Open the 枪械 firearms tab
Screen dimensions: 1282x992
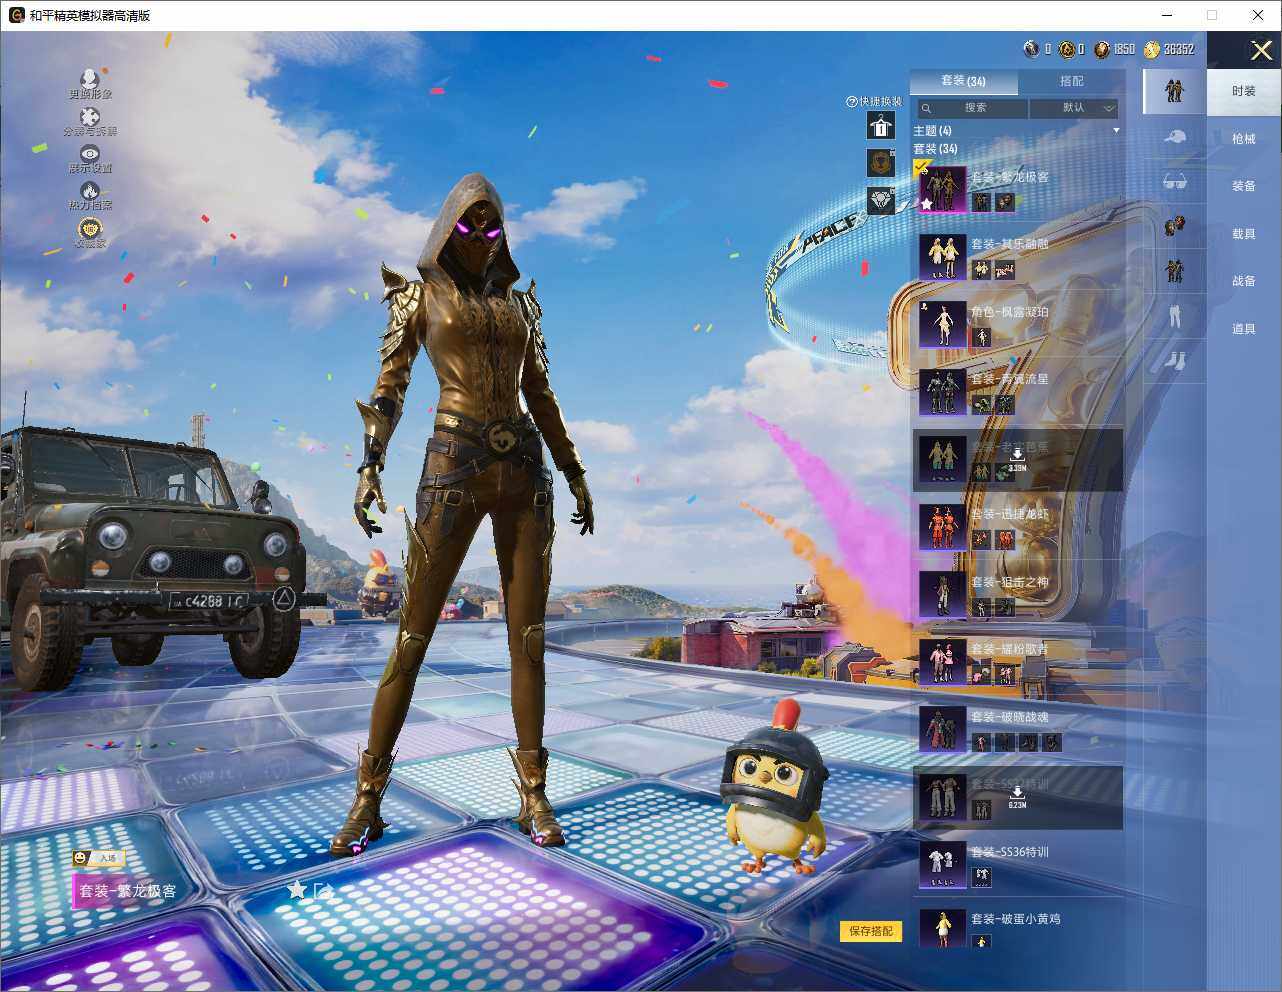click(1244, 139)
